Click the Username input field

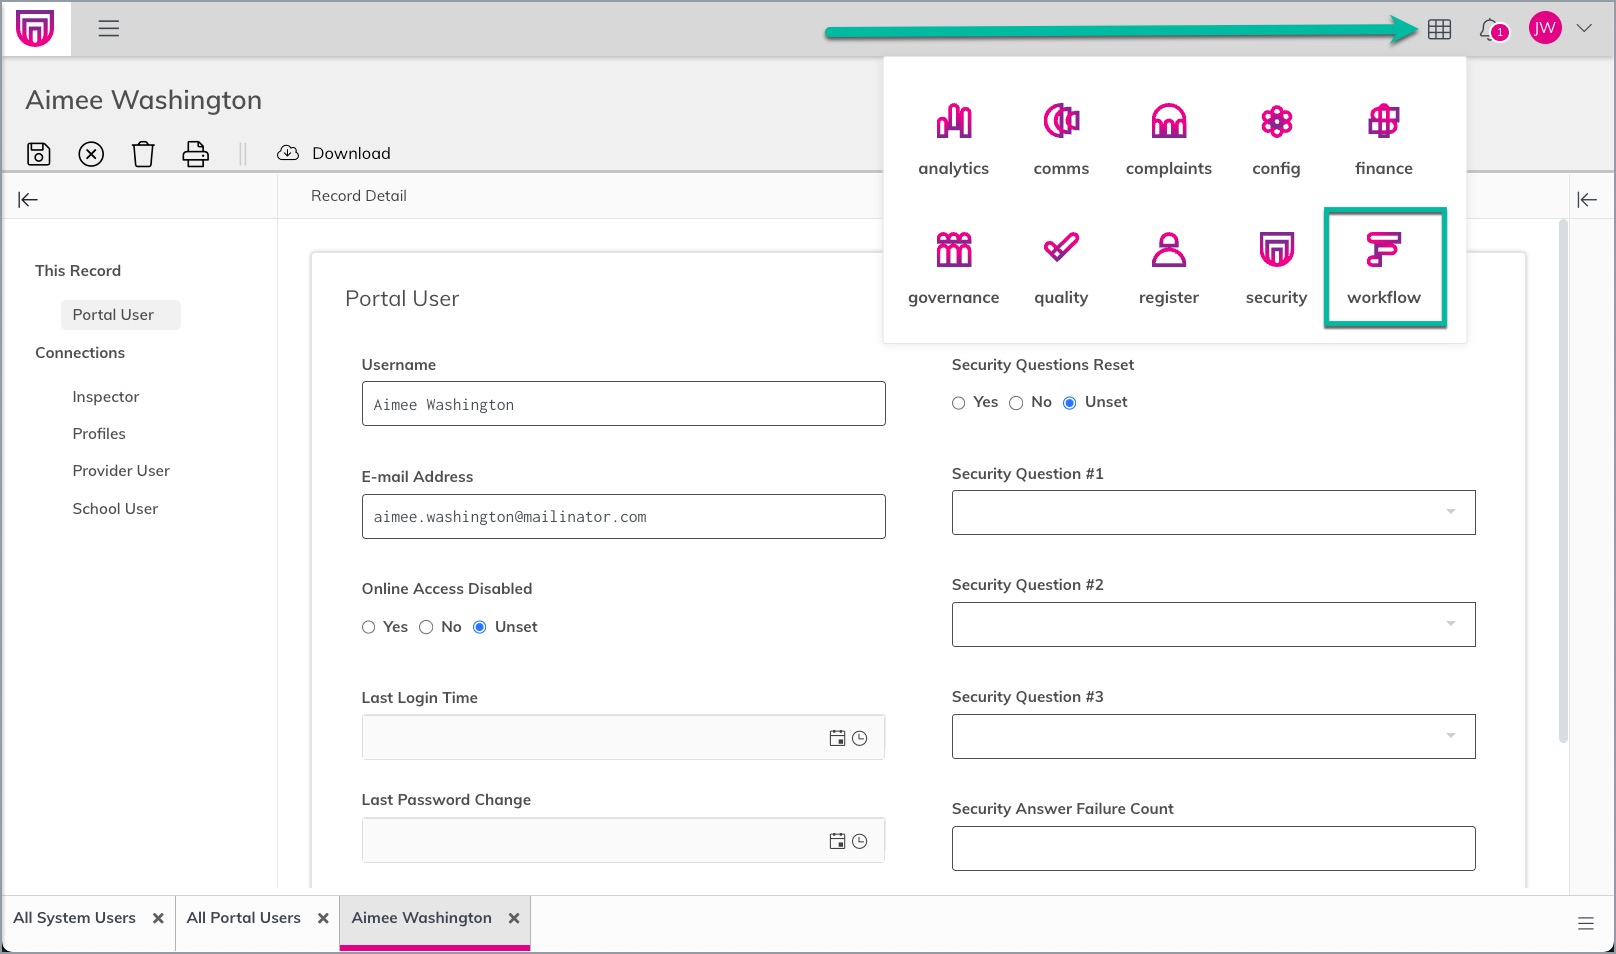623,404
